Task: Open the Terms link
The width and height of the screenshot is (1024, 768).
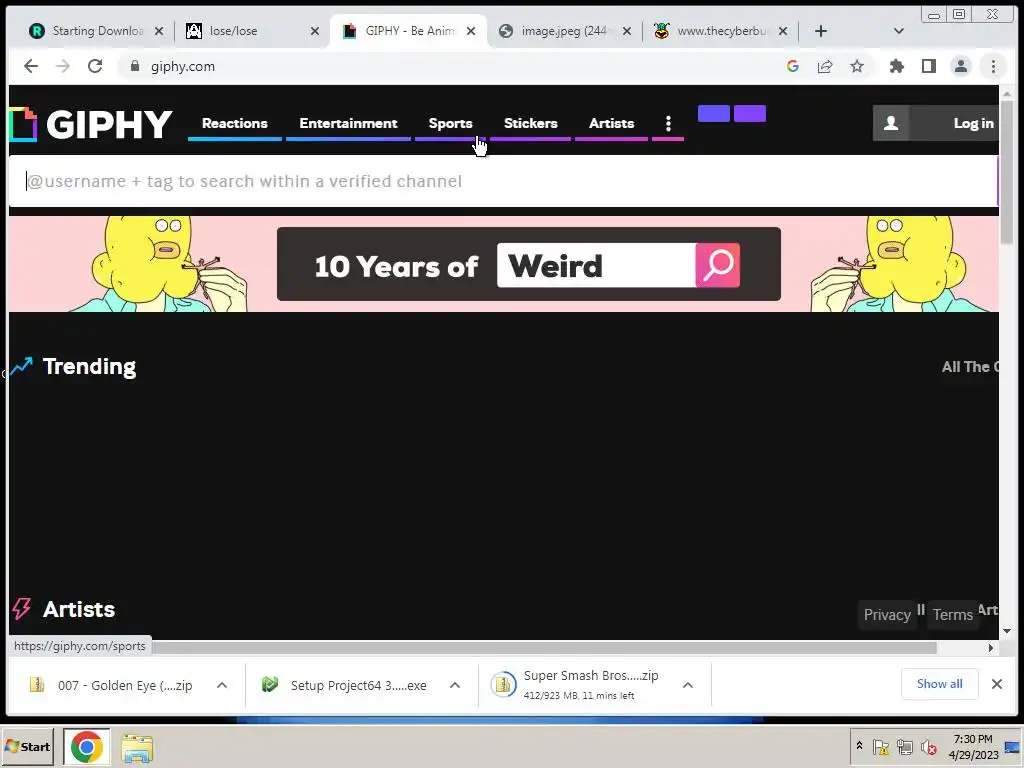Action: coord(953,615)
